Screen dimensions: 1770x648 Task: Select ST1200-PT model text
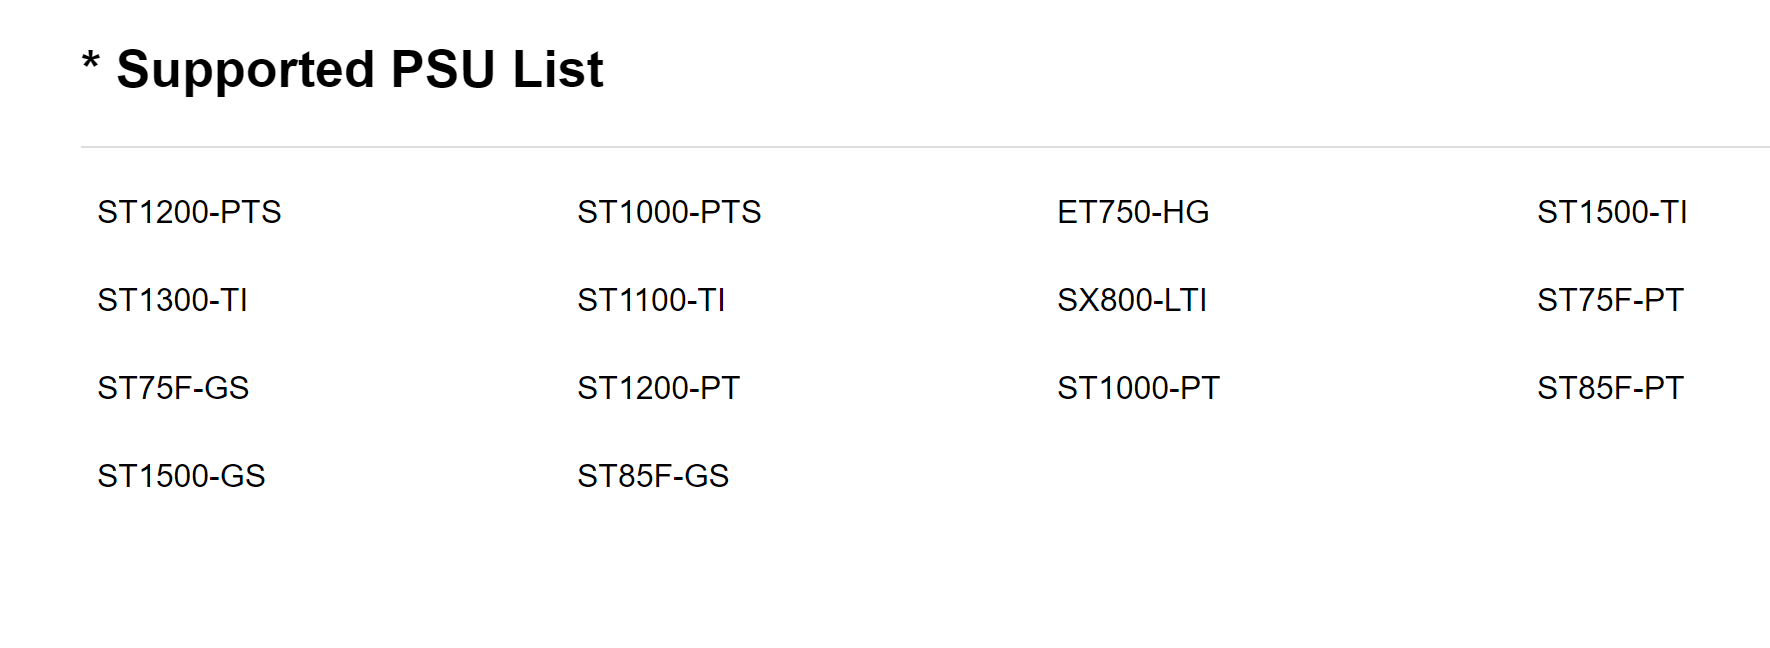click(658, 388)
